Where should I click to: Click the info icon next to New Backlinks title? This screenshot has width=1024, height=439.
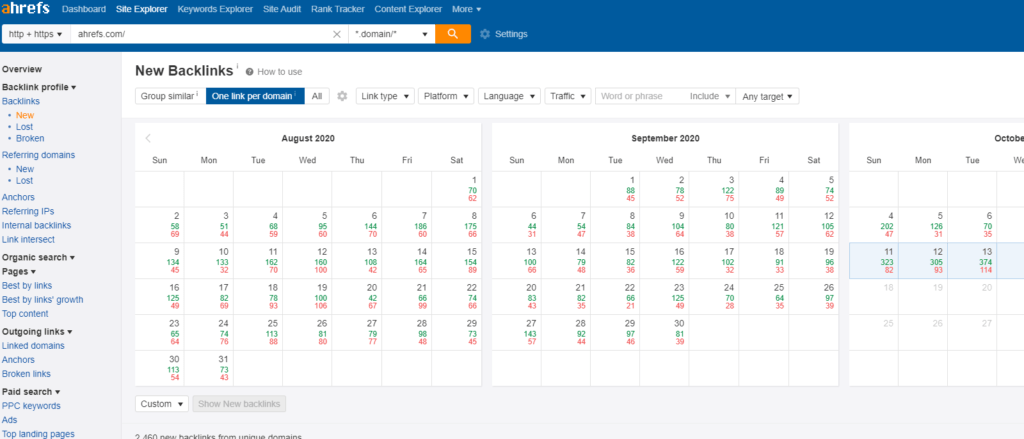pyautogui.click(x=238, y=66)
